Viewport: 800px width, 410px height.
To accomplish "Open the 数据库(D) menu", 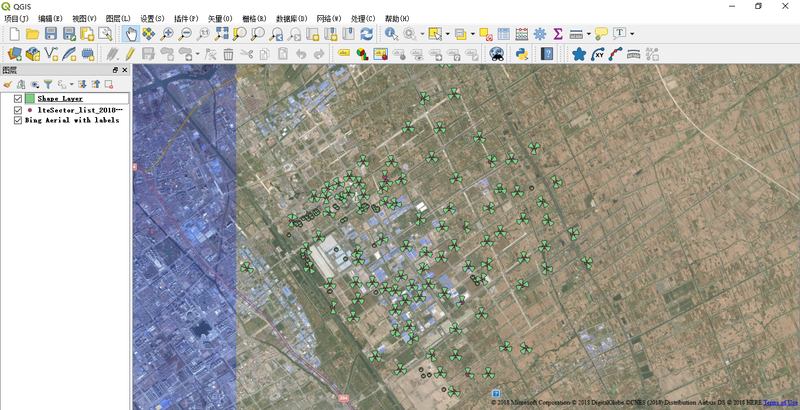I will 291,19.
